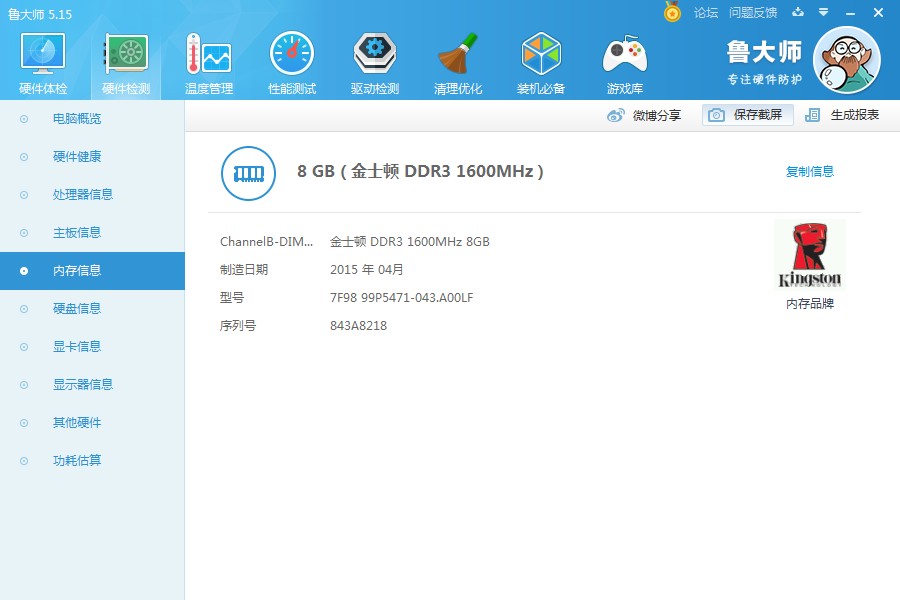This screenshot has height=600, width=900.
Task: Click manufacture date 2015 年 04月
Action: [x=366, y=269]
